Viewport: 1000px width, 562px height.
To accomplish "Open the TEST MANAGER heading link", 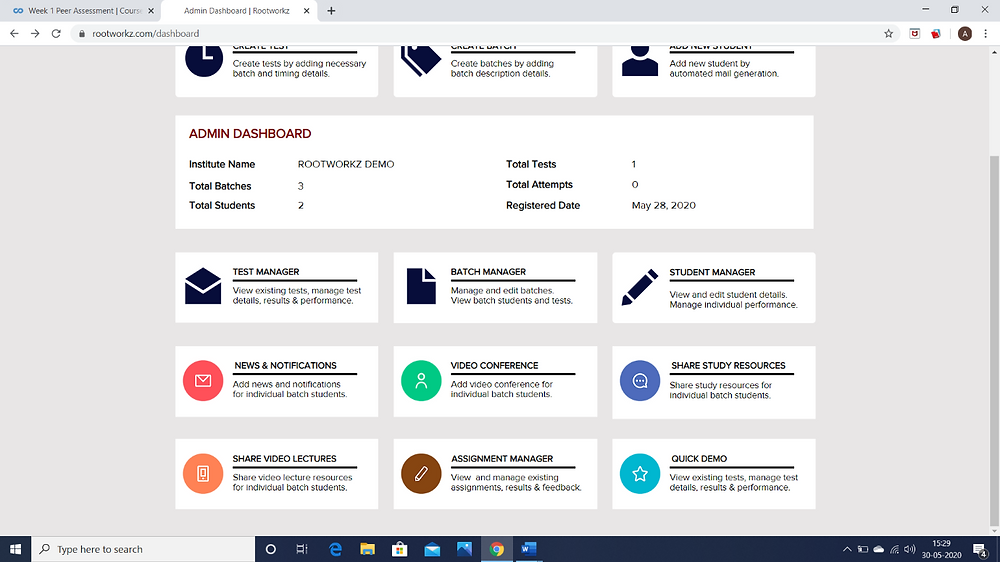I will (x=266, y=272).
